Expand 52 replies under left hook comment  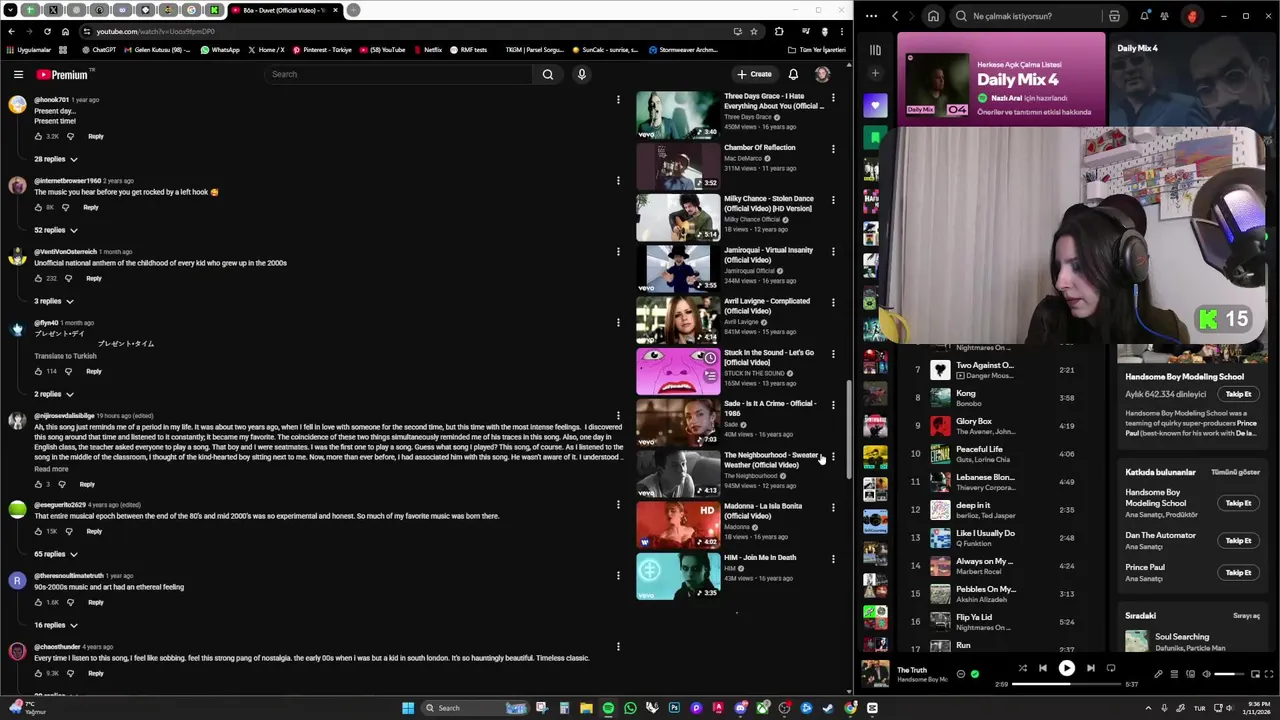click(56, 230)
